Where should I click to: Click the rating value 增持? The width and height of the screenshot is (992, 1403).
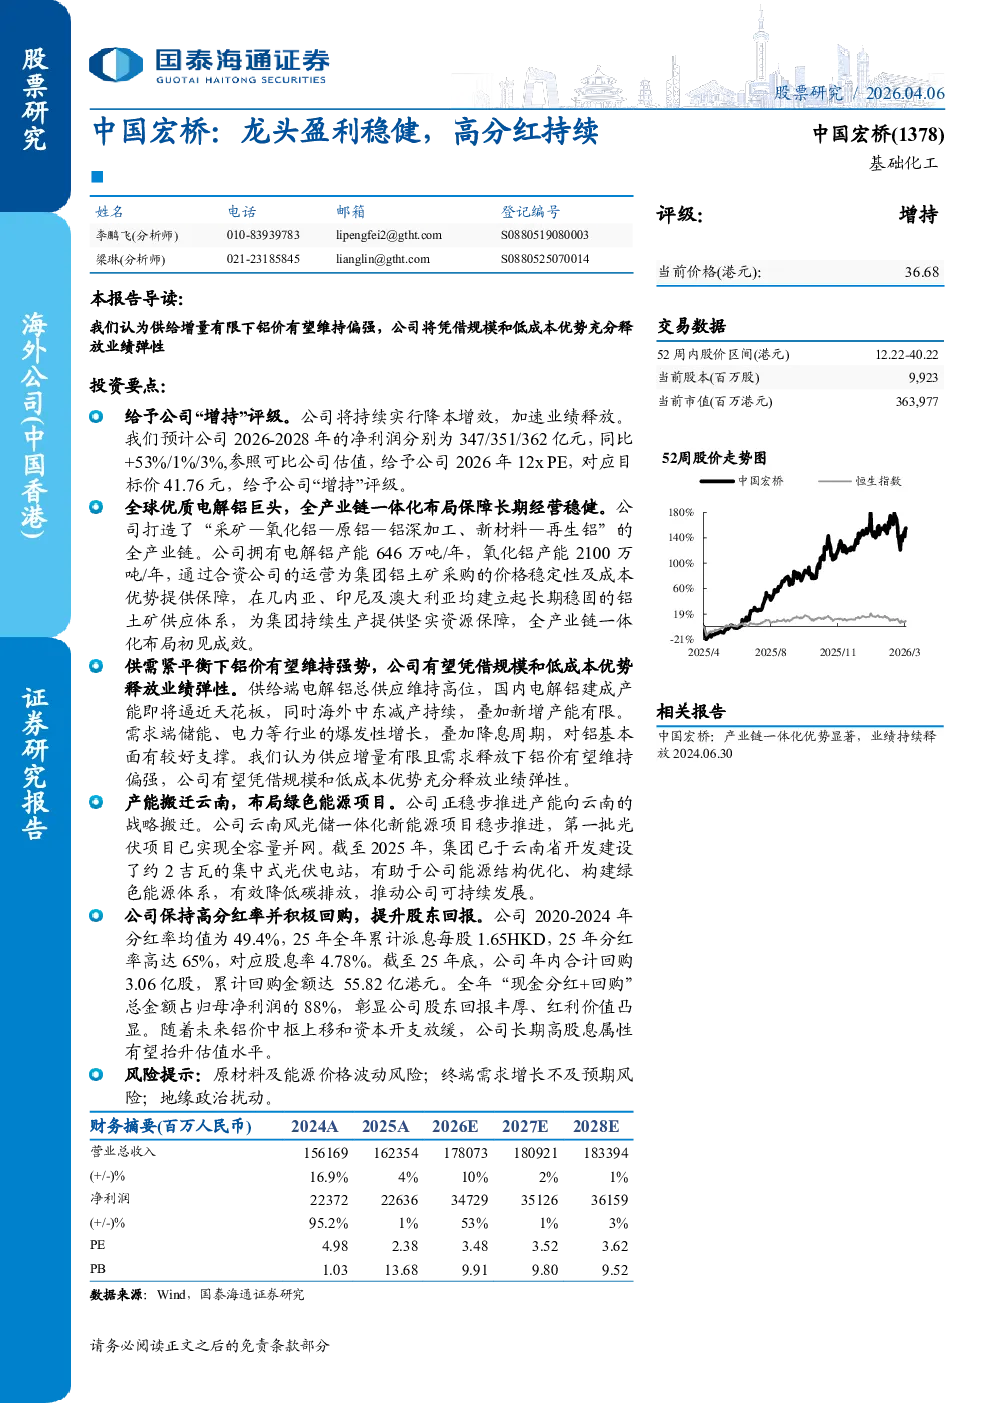(x=918, y=215)
